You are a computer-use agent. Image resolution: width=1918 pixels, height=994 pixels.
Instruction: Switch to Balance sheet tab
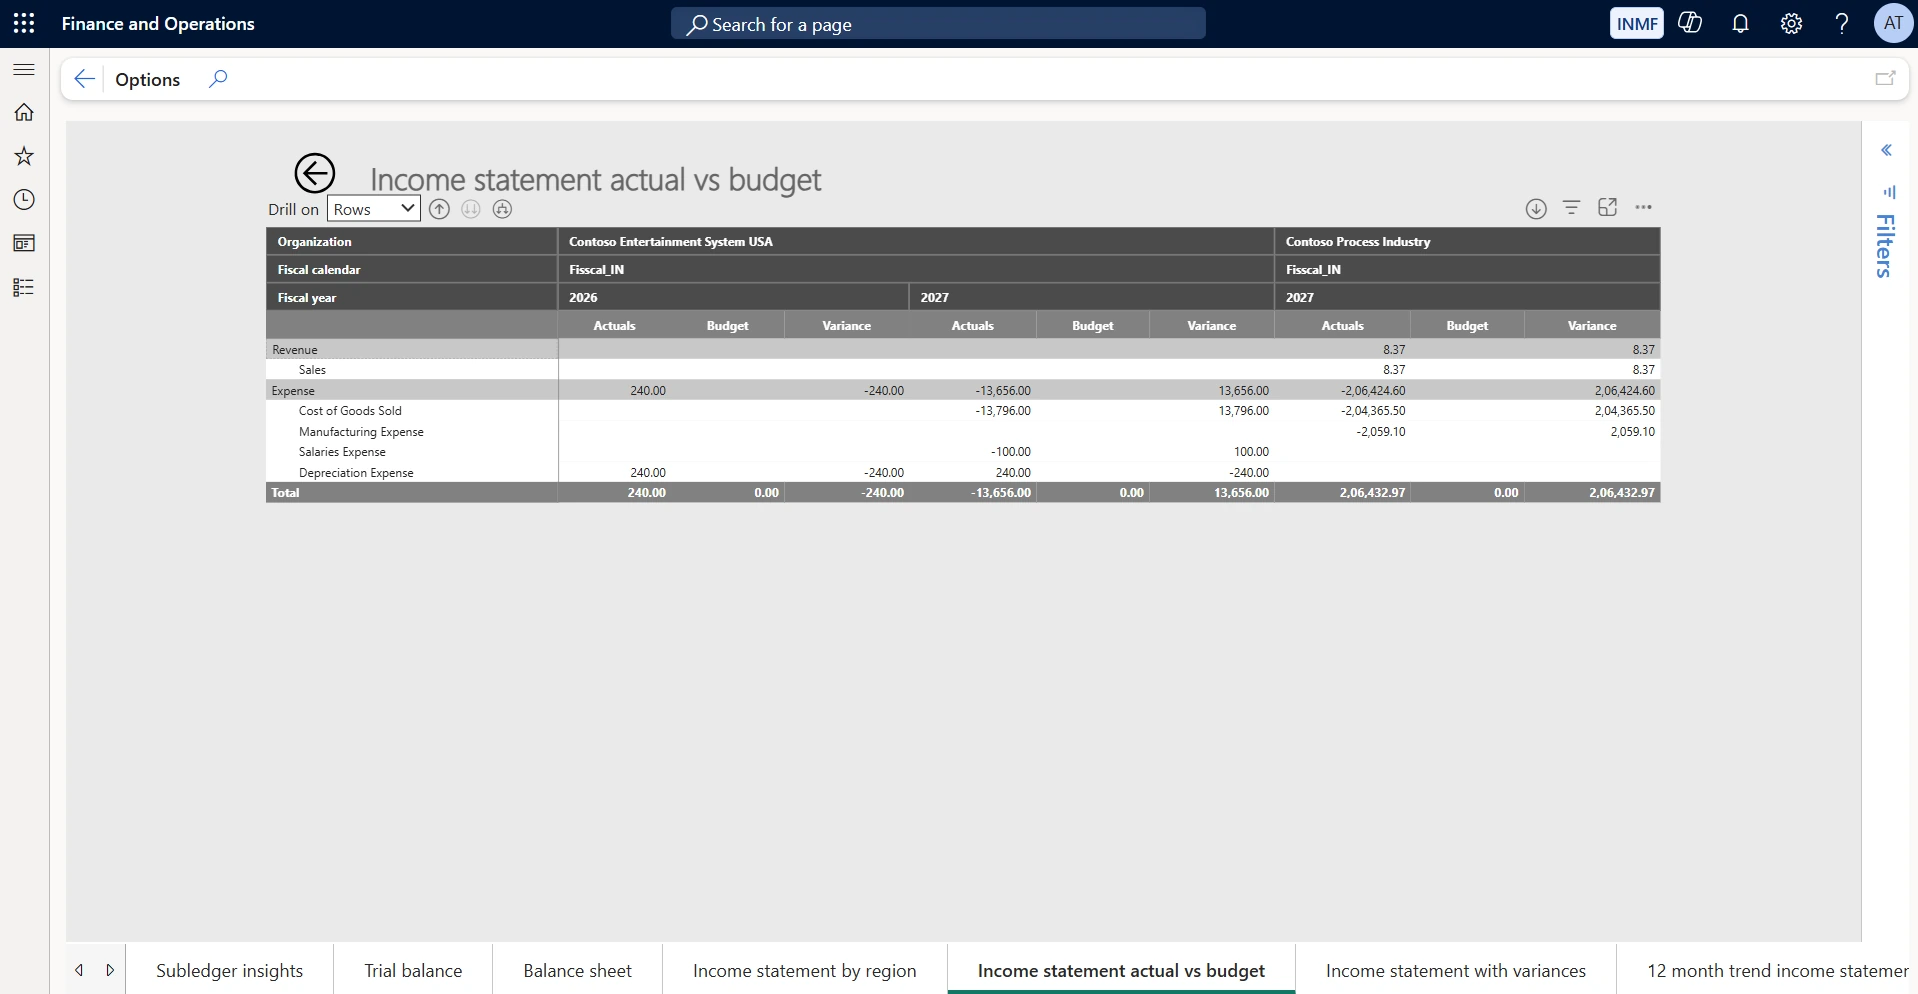[x=578, y=970]
